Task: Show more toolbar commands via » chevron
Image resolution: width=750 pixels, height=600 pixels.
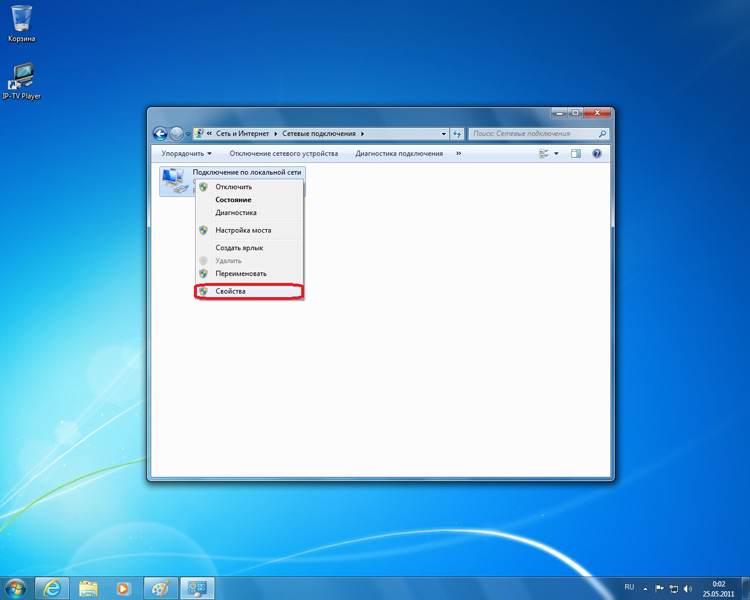Action: [x=459, y=154]
